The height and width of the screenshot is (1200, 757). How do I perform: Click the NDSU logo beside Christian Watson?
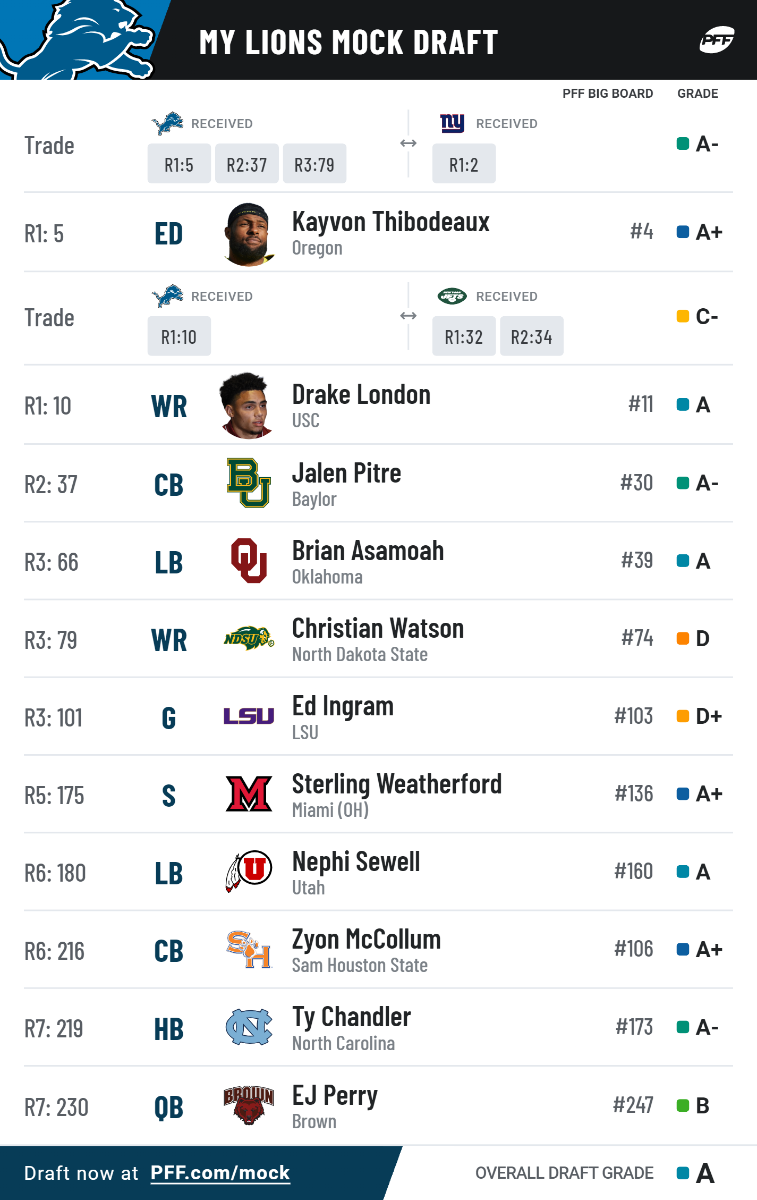[x=248, y=639]
